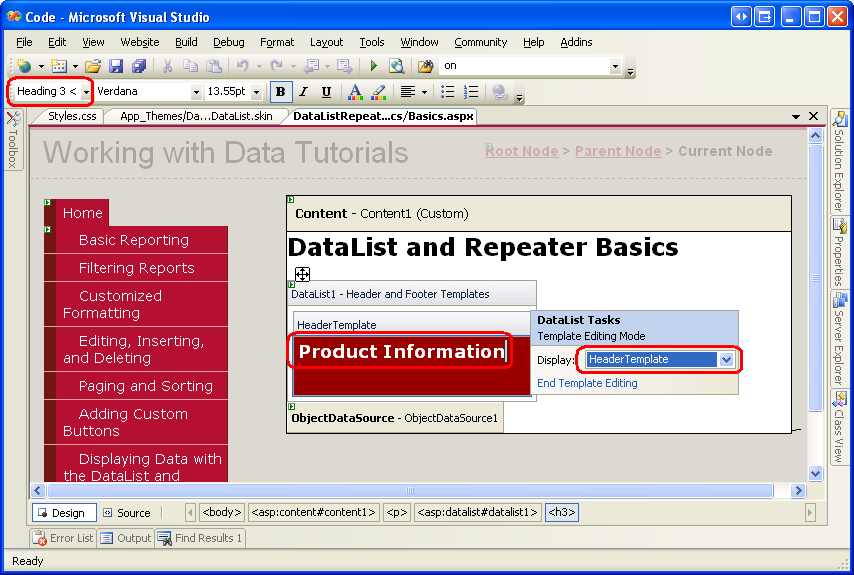854x575 pixels.
Task: Open the Verdana font name dropdown
Action: pyautogui.click(x=196, y=92)
